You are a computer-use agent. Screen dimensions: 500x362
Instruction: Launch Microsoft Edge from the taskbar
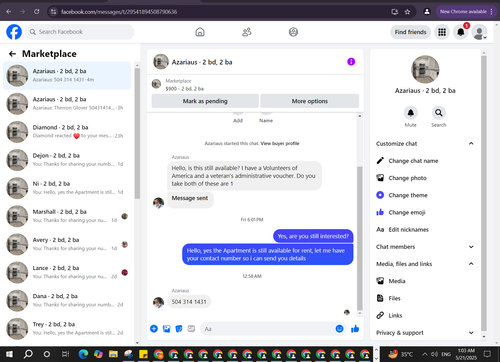pos(83,354)
